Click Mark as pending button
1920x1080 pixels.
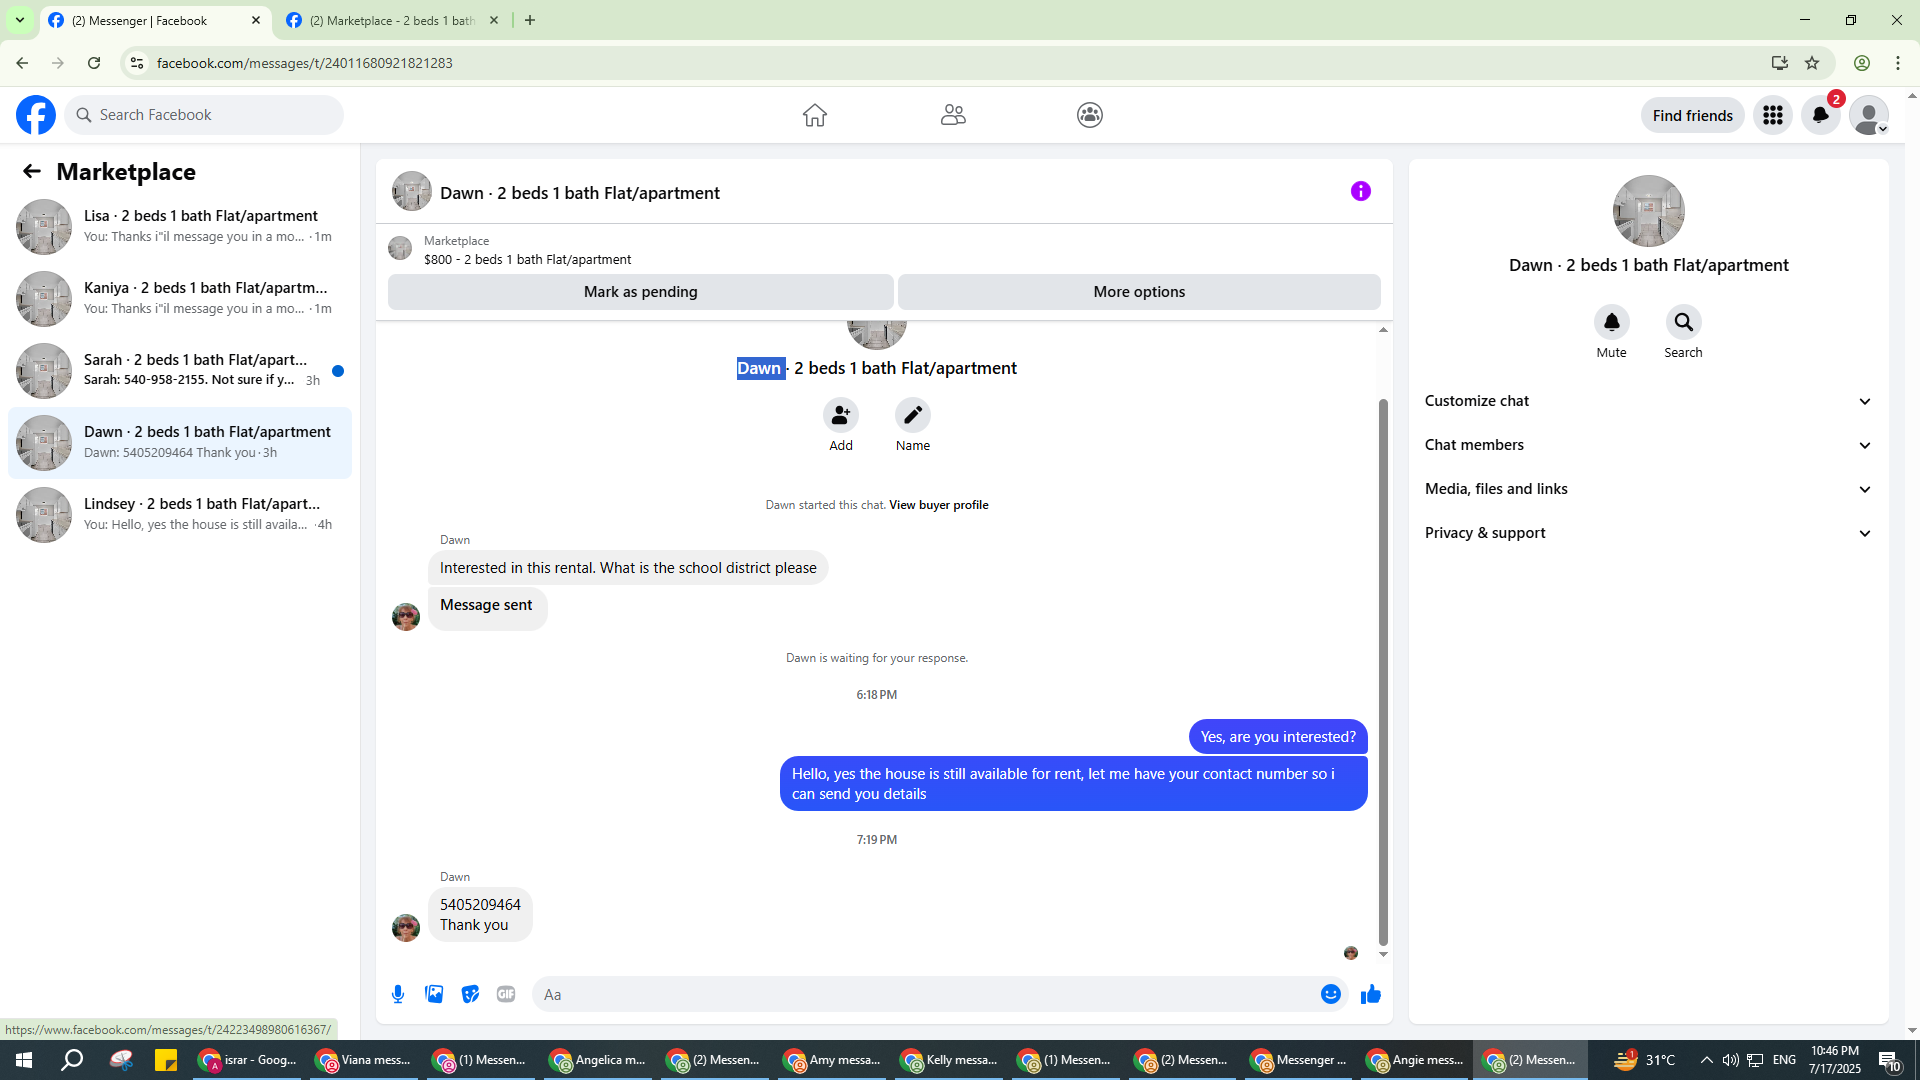[x=641, y=292]
